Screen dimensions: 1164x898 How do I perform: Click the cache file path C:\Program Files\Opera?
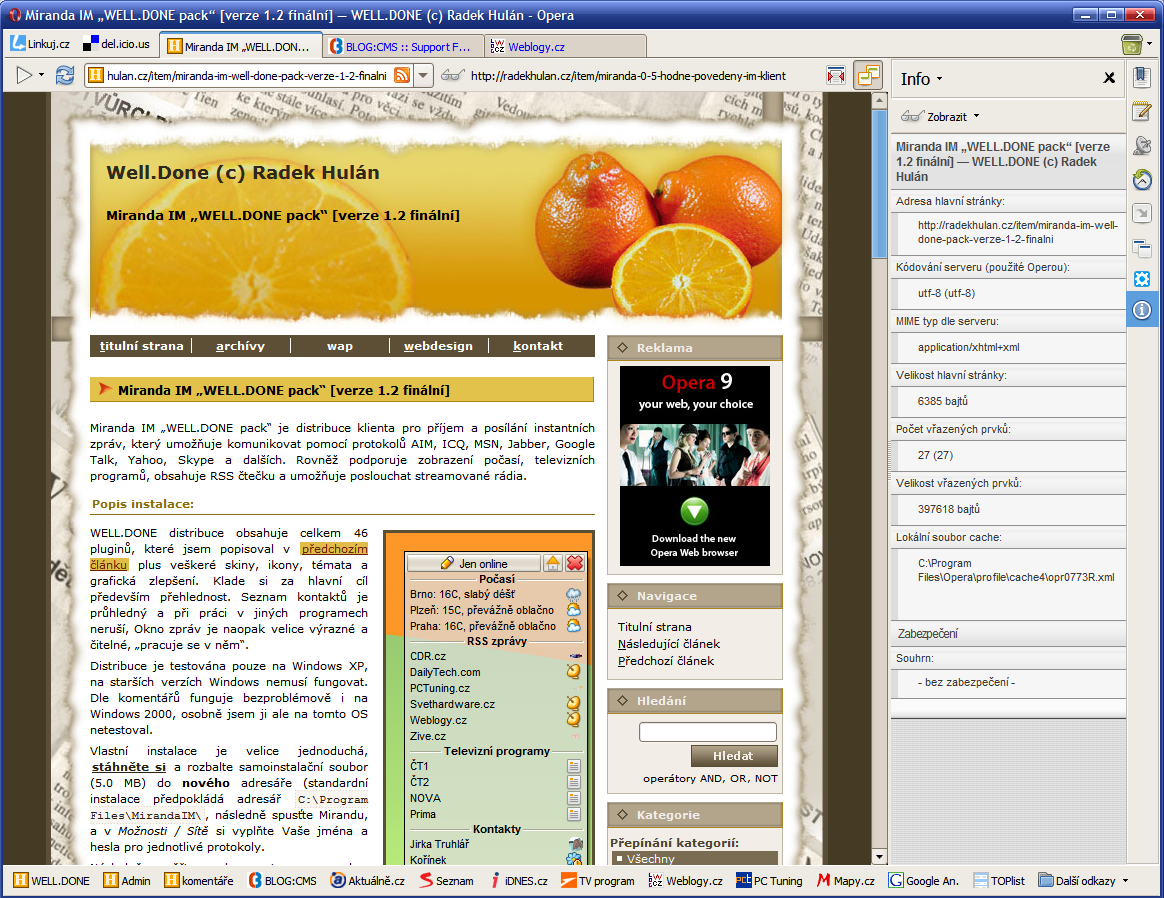[x=1016, y=570]
